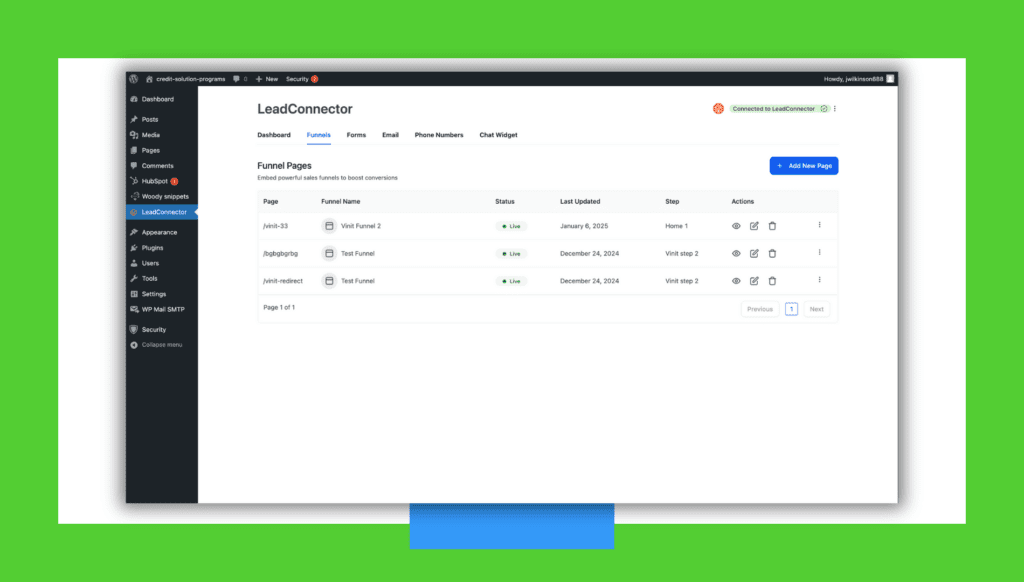The width and height of the screenshot is (1024, 582).
Task: Open Security item in the top admin bar
Action: click(x=302, y=79)
